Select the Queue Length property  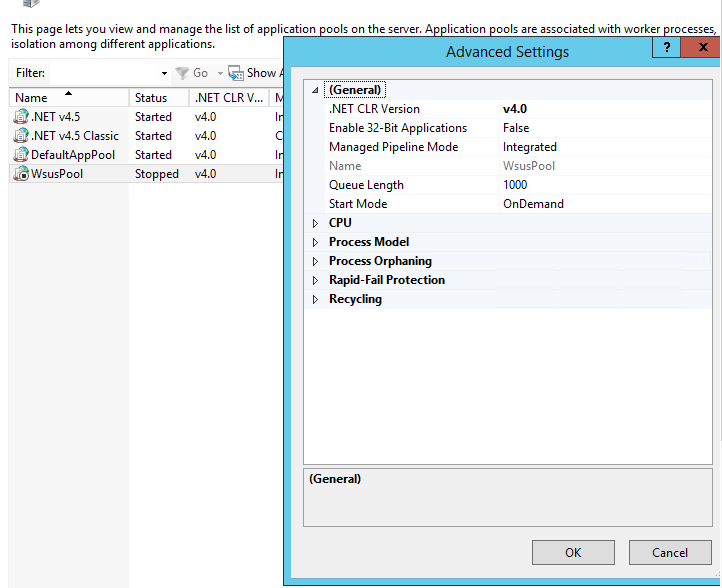coord(366,185)
